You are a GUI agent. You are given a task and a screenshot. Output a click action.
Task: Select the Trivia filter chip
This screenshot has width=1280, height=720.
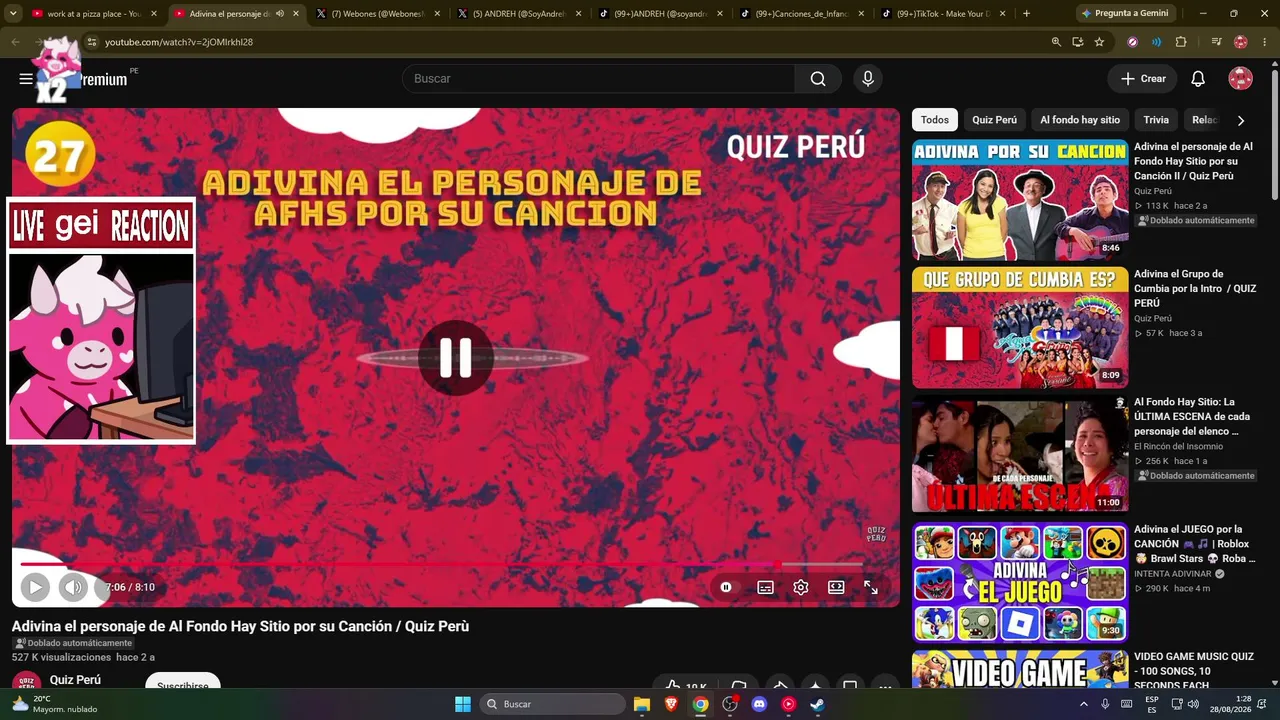[1156, 120]
